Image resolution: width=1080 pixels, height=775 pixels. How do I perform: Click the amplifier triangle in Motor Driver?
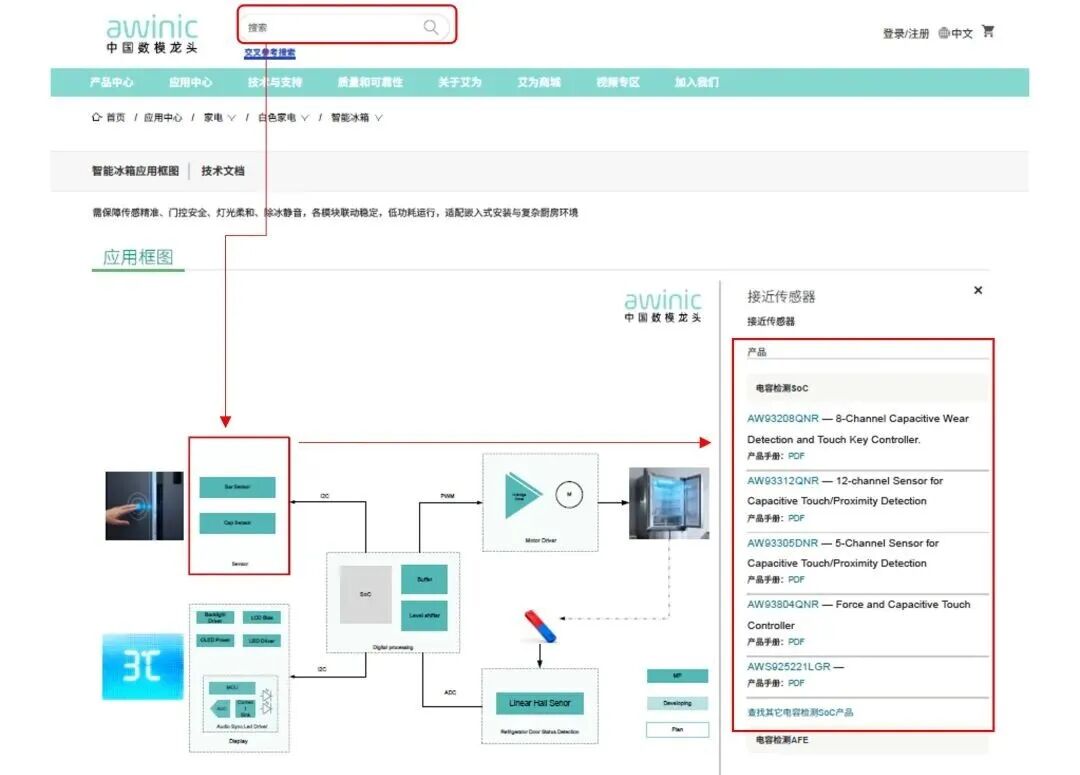(523, 495)
